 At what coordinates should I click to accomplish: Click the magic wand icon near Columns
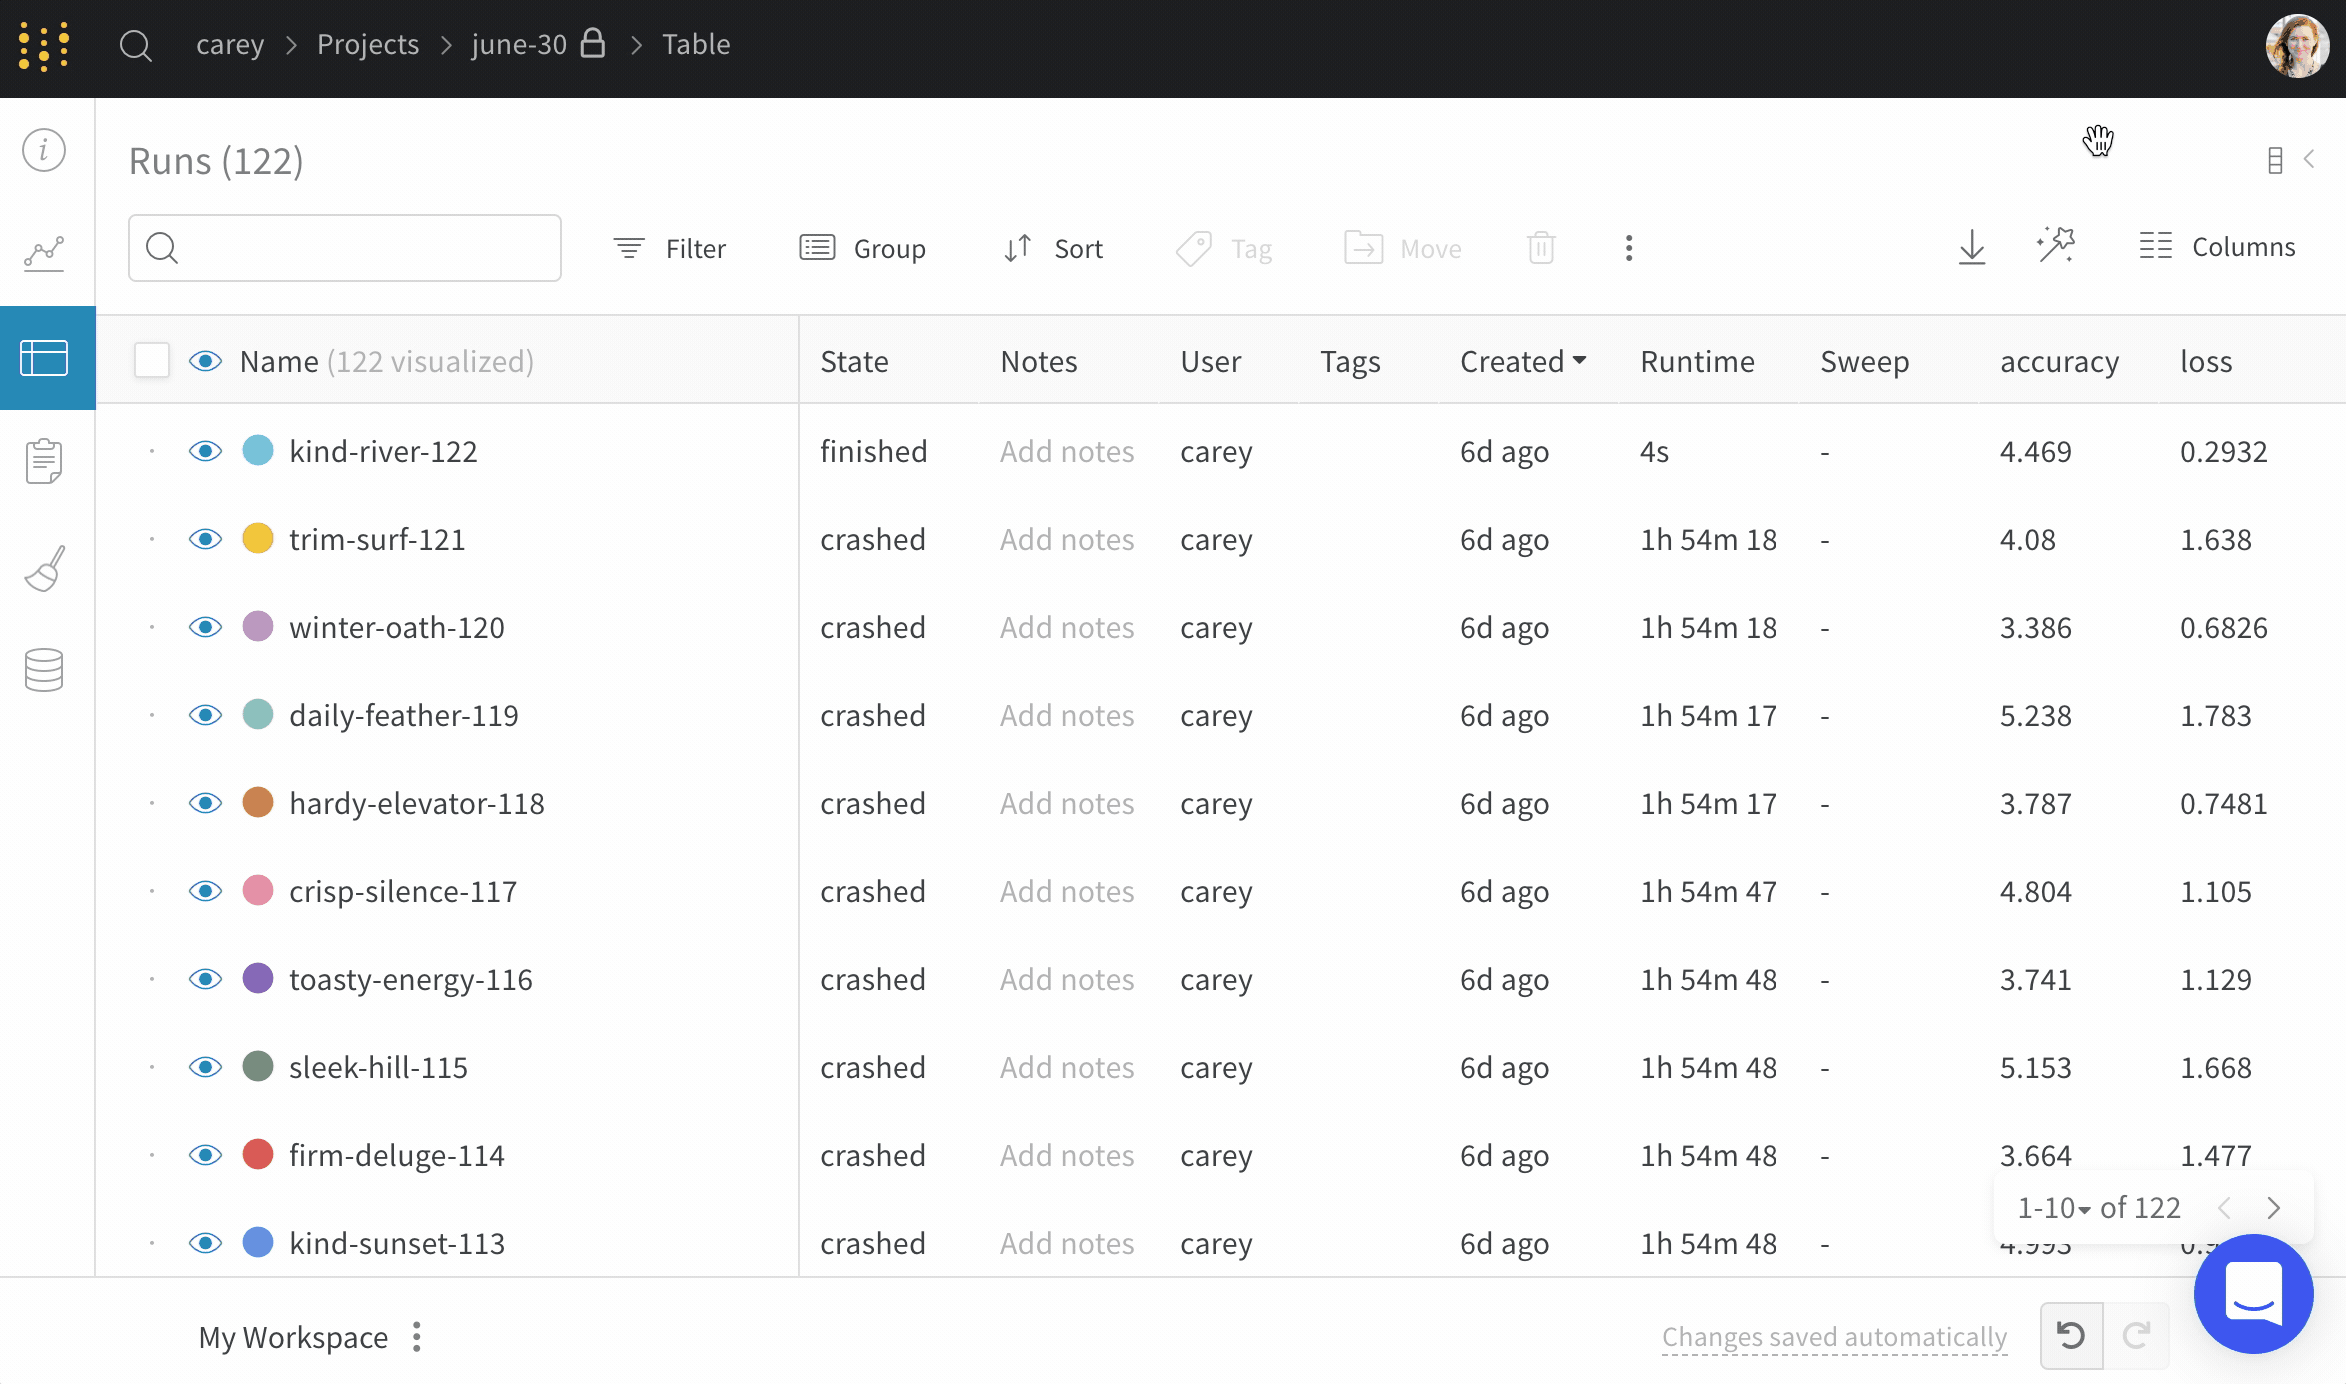2056,245
